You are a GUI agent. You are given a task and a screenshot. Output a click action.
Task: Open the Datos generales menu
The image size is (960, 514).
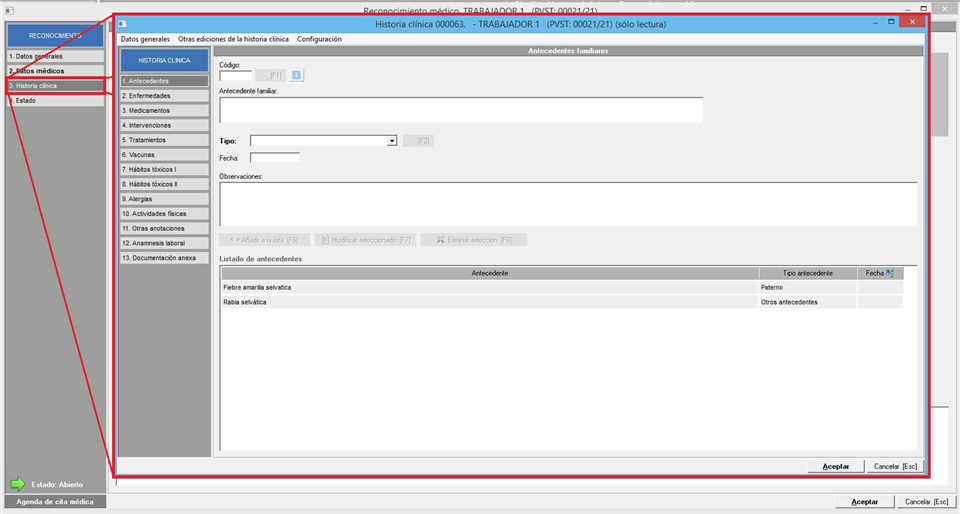click(x=145, y=39)
